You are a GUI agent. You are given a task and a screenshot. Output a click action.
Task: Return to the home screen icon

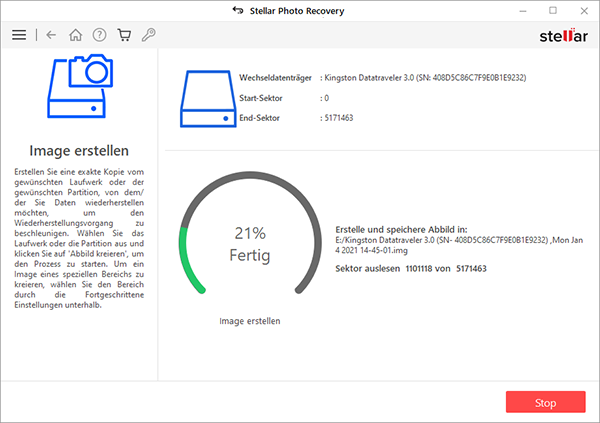75,35
